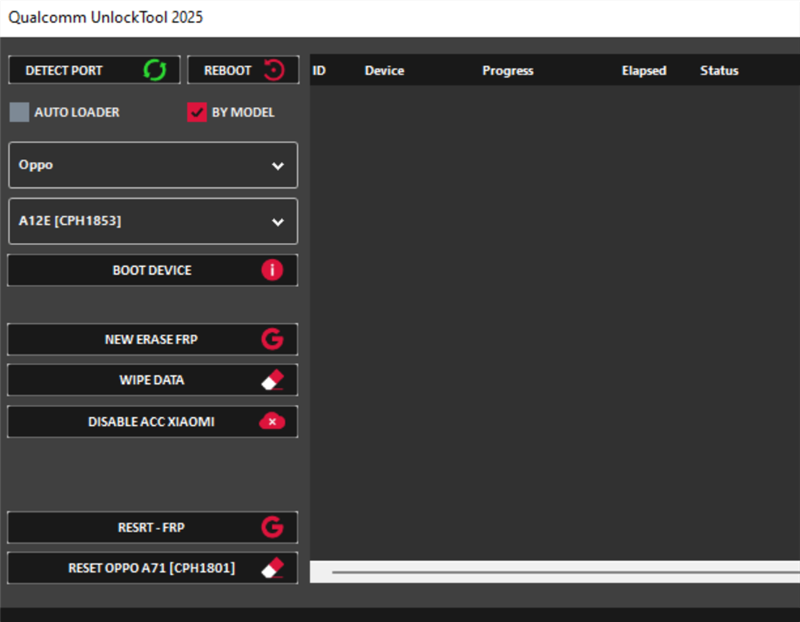Click the cloud-x icon on Disable ACC Xiaomi

pos(272,422)
